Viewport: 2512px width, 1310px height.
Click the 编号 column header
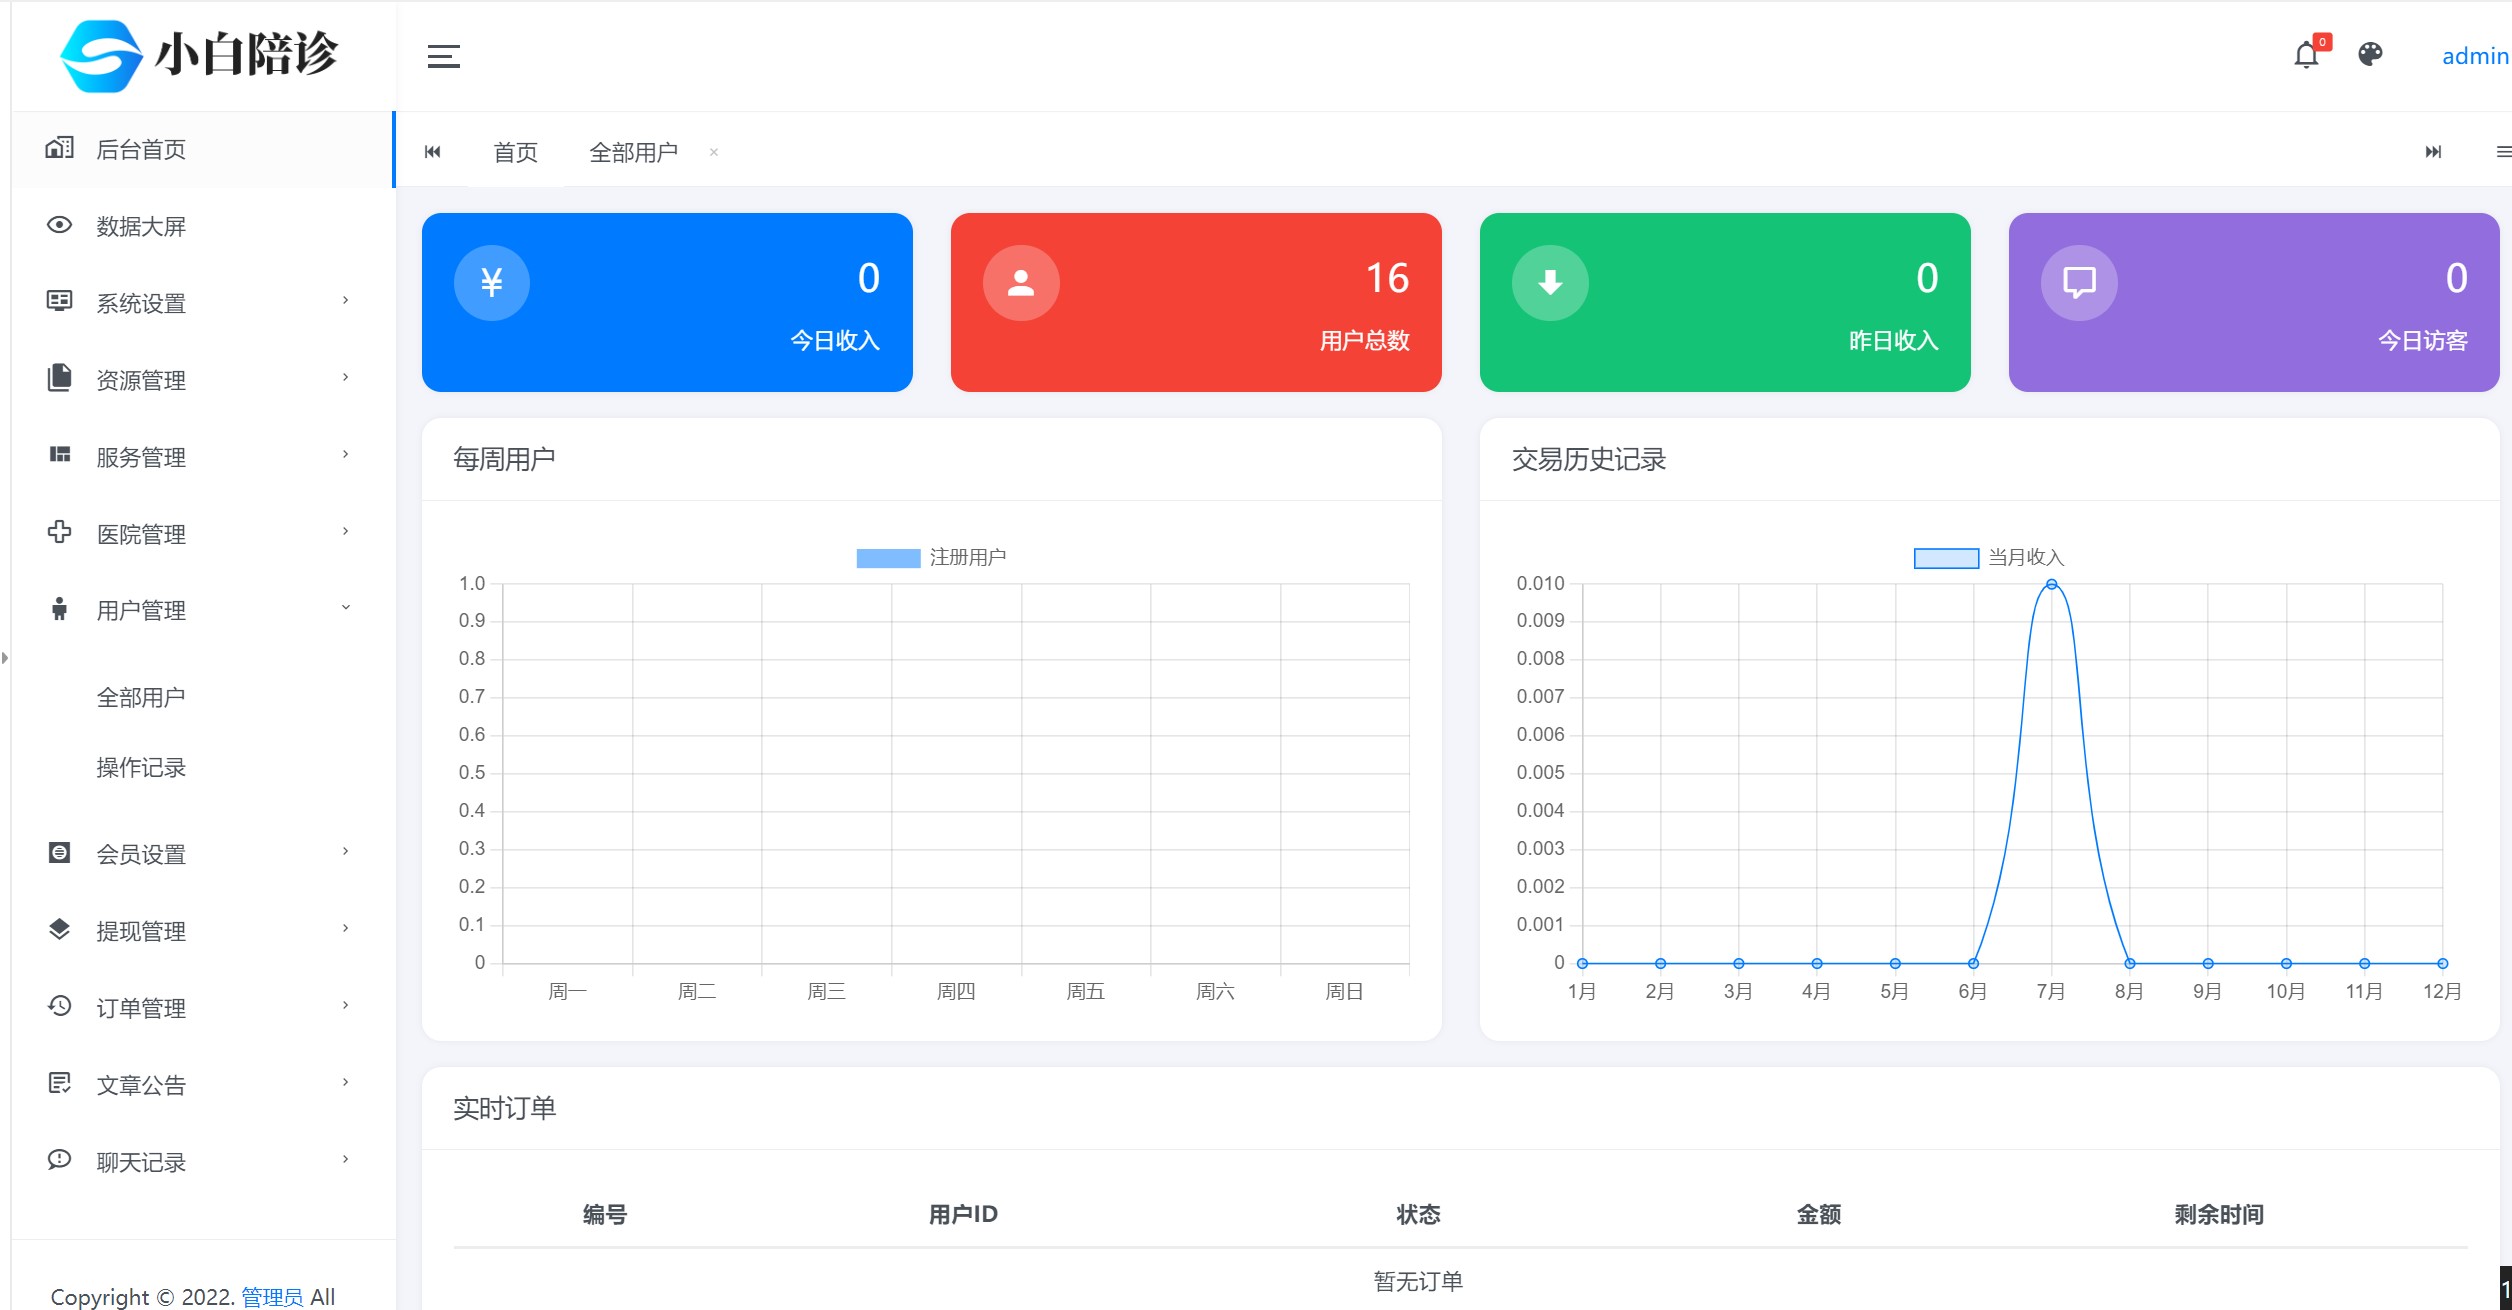tap(605, 1214)
